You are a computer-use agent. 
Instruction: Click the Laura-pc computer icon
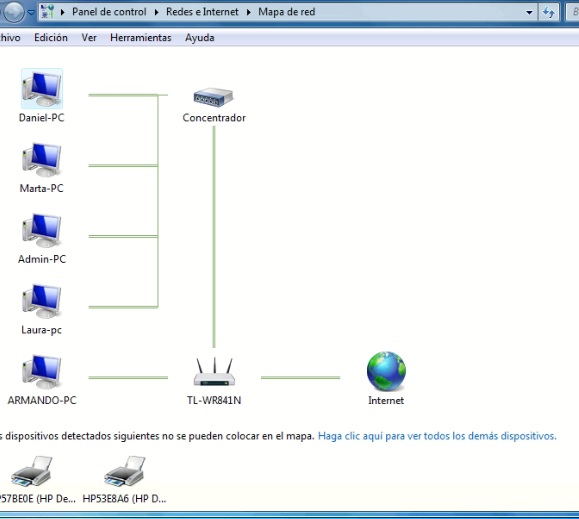(42, 301)
